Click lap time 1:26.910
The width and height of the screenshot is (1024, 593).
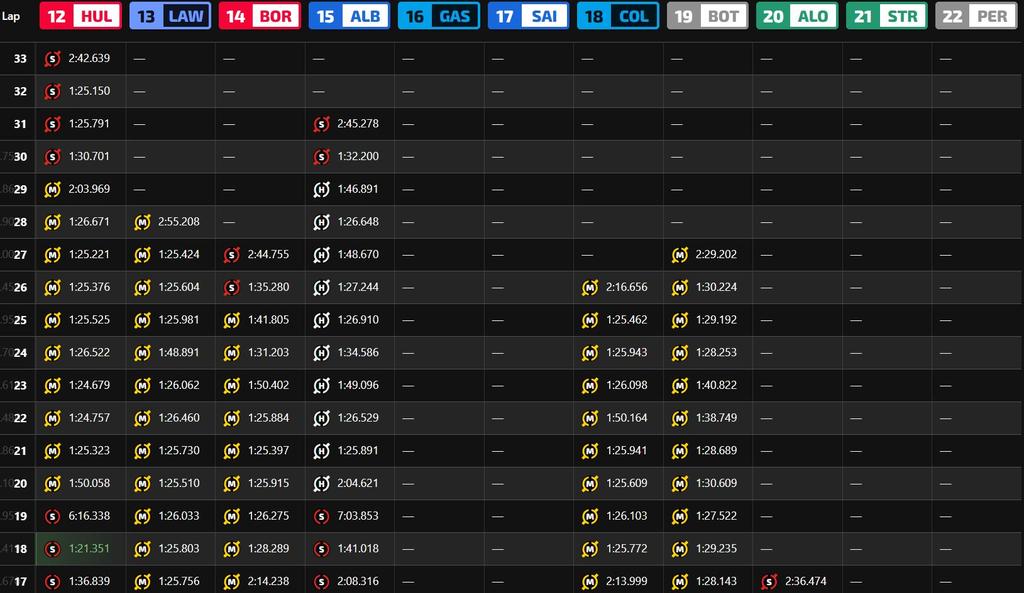click(x=358, y=320)
